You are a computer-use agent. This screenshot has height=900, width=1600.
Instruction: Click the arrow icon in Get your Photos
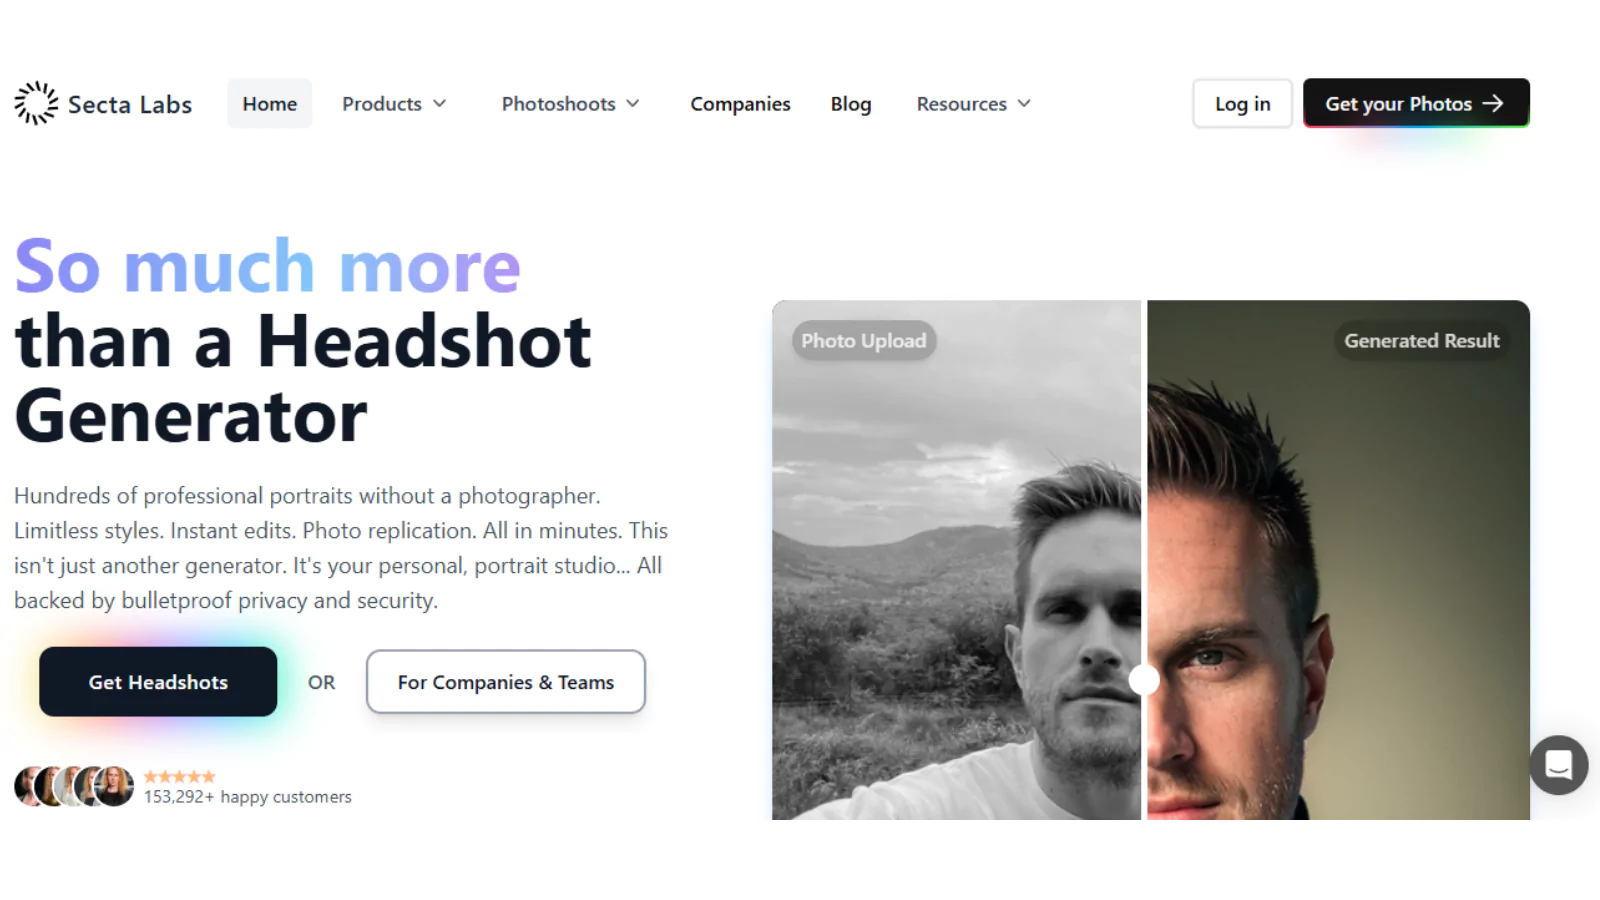click(x=1493, y=103)
